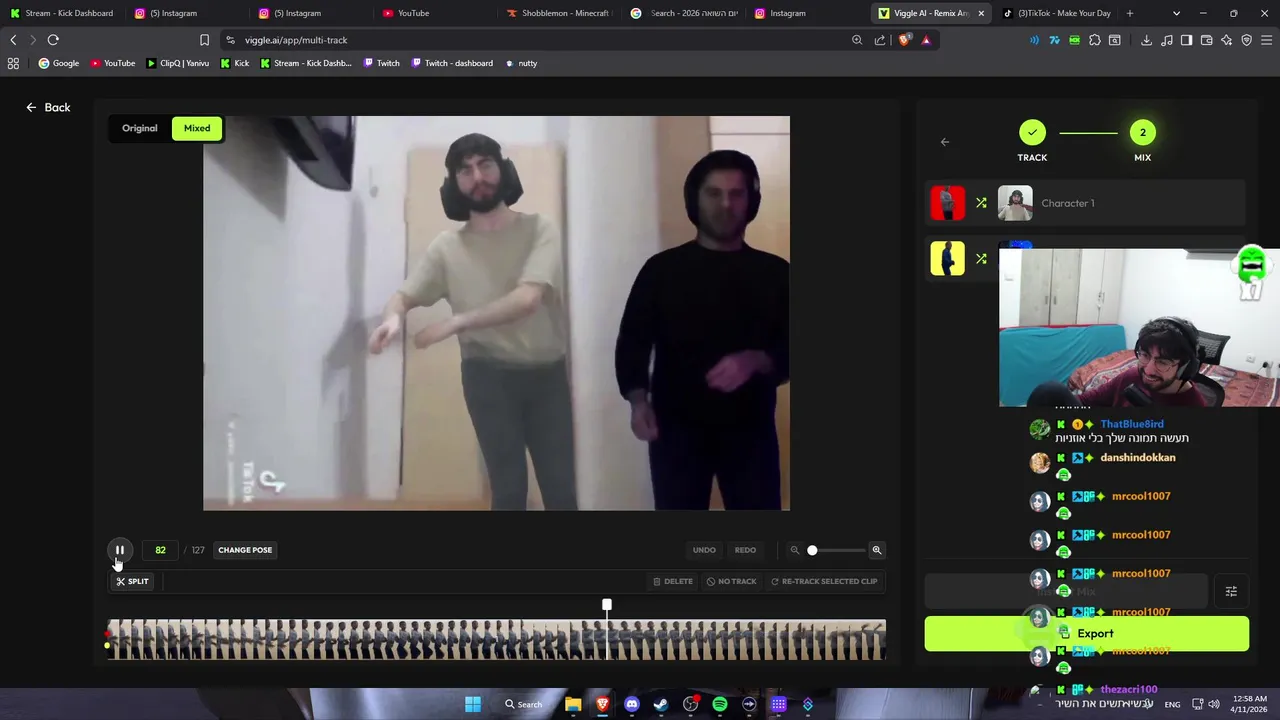Open the nutty bookmark
Viewport: 1280px width, 720px height.
click(521, 63)
